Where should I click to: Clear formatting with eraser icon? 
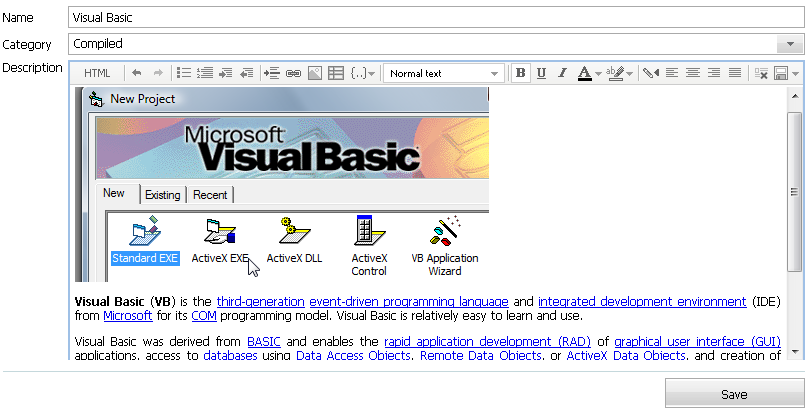(x=651, y=73)
